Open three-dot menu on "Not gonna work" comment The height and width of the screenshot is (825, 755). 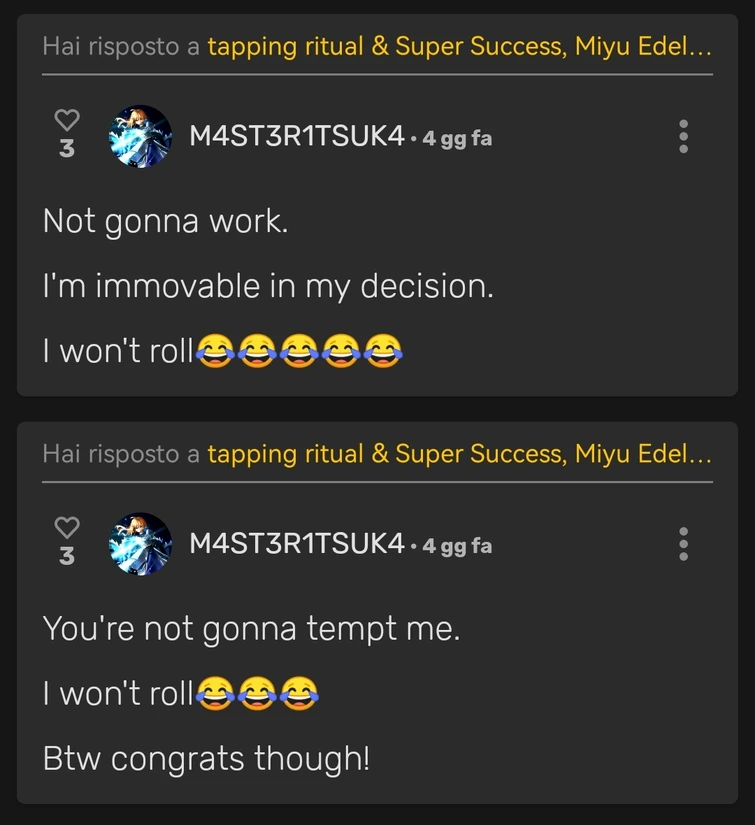683,136
